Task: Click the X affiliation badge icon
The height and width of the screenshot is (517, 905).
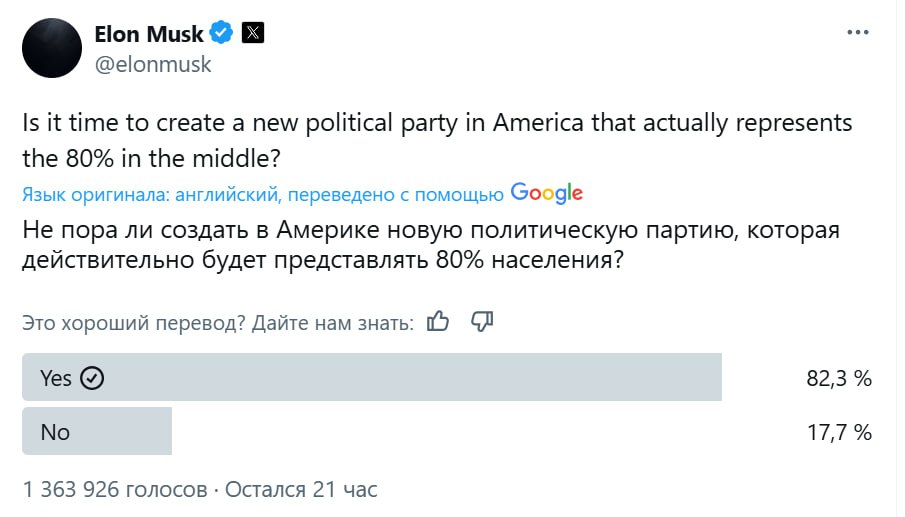Action: [x=254, y=34]
